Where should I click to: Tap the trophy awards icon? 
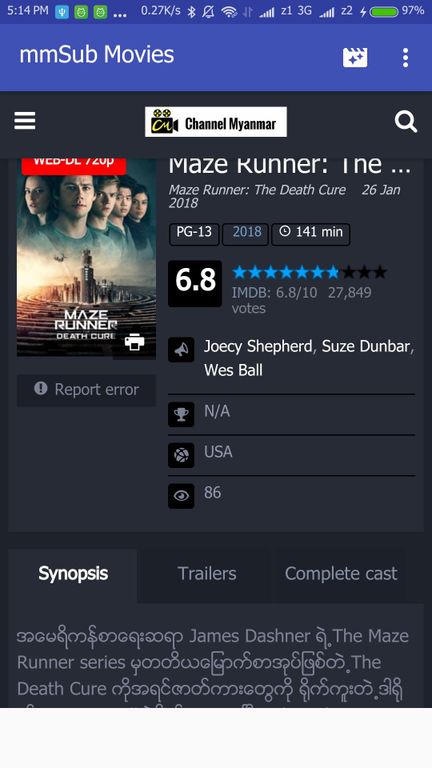[181, 414]
